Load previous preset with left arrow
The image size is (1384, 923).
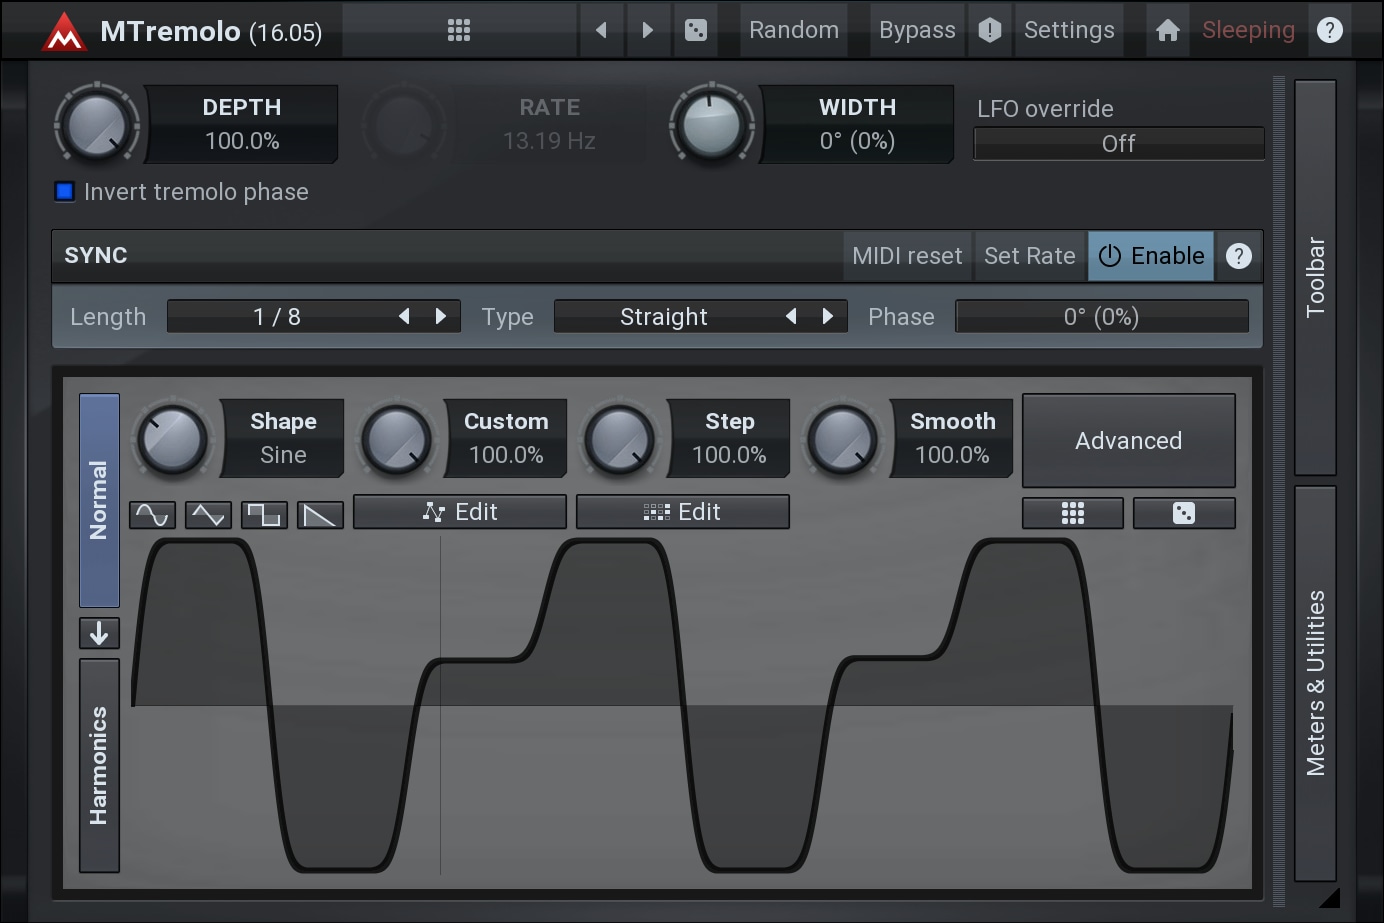pyautogui.click(x=601, y=30)
